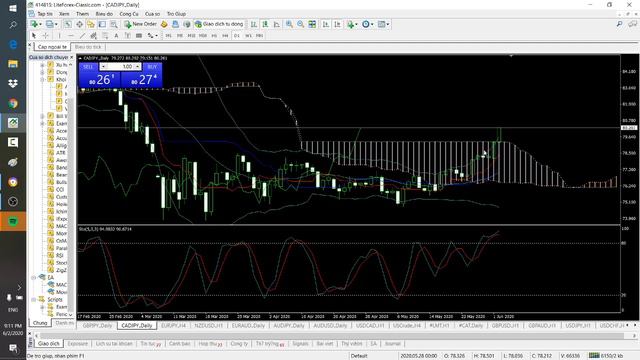Viewport: 640px width, 360px height.
Task: Open the MetaEditor yellow diamond icon
Action: (164, 24)
